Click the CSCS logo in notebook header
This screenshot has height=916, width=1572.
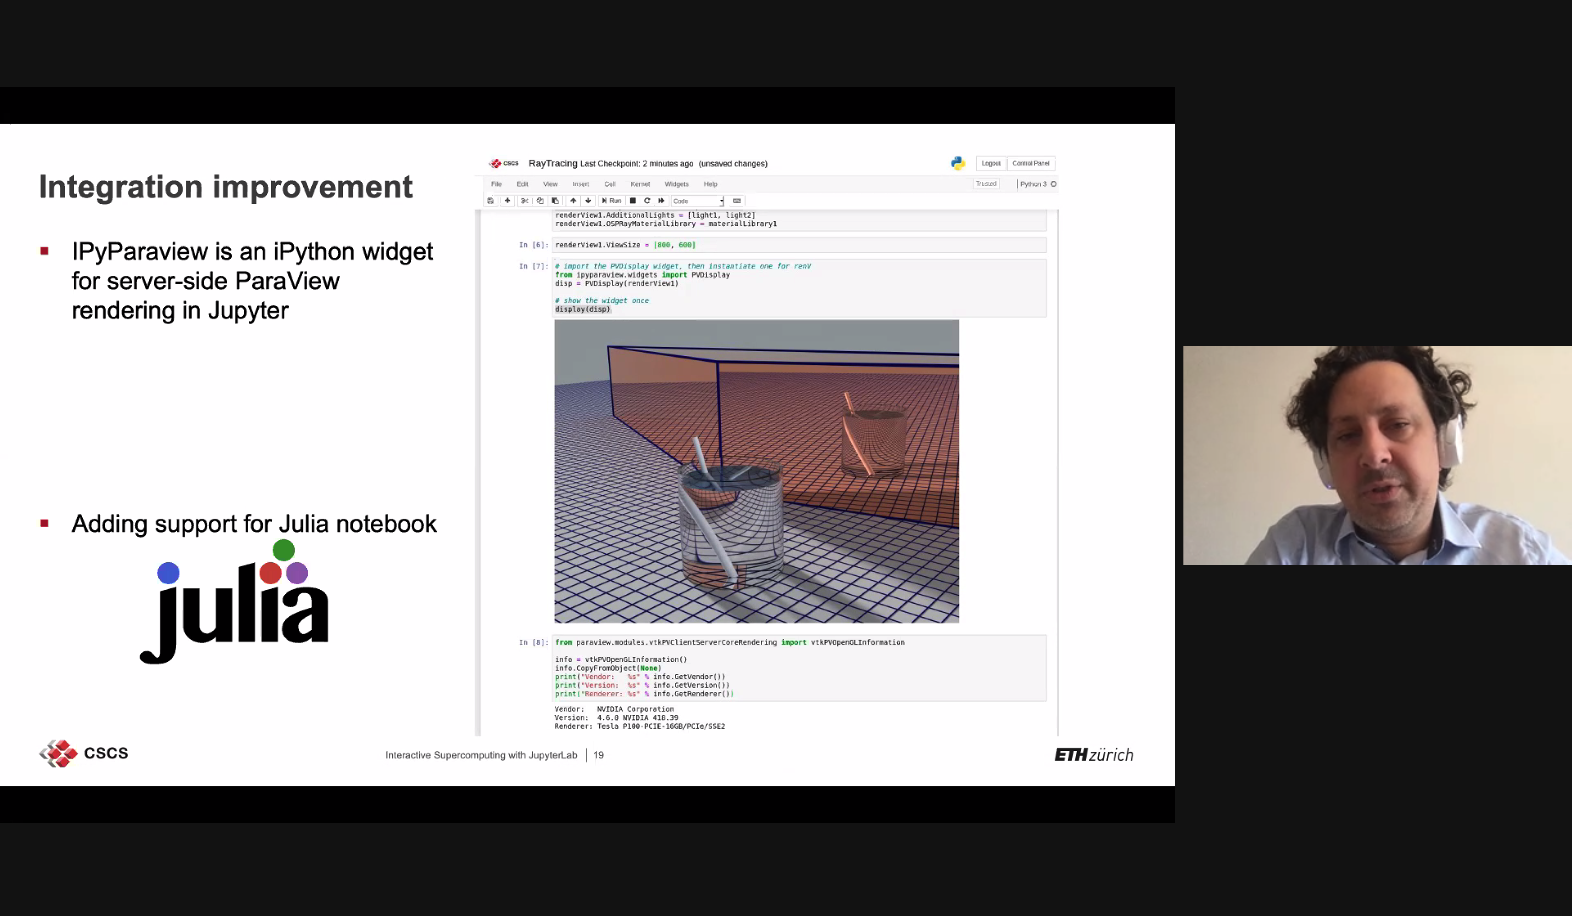pyautogui.click(x=504, y=163)
